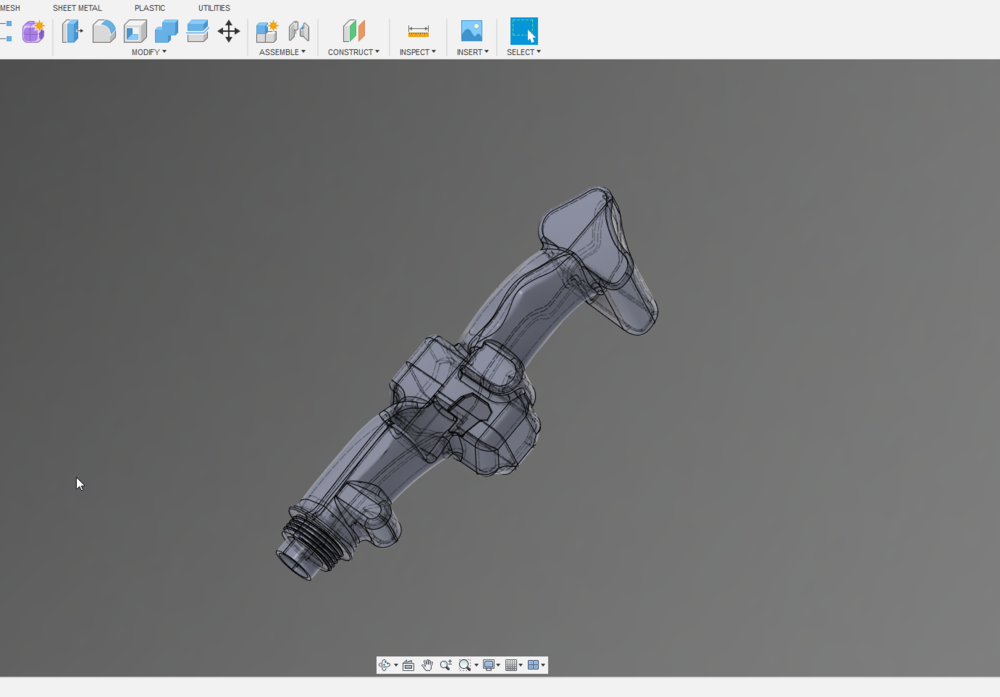This screenshot has height=697, width=1000.
Task: Open the Orbit type dropdown arrow
Action: pyautogui.click(x=396, y=665)
